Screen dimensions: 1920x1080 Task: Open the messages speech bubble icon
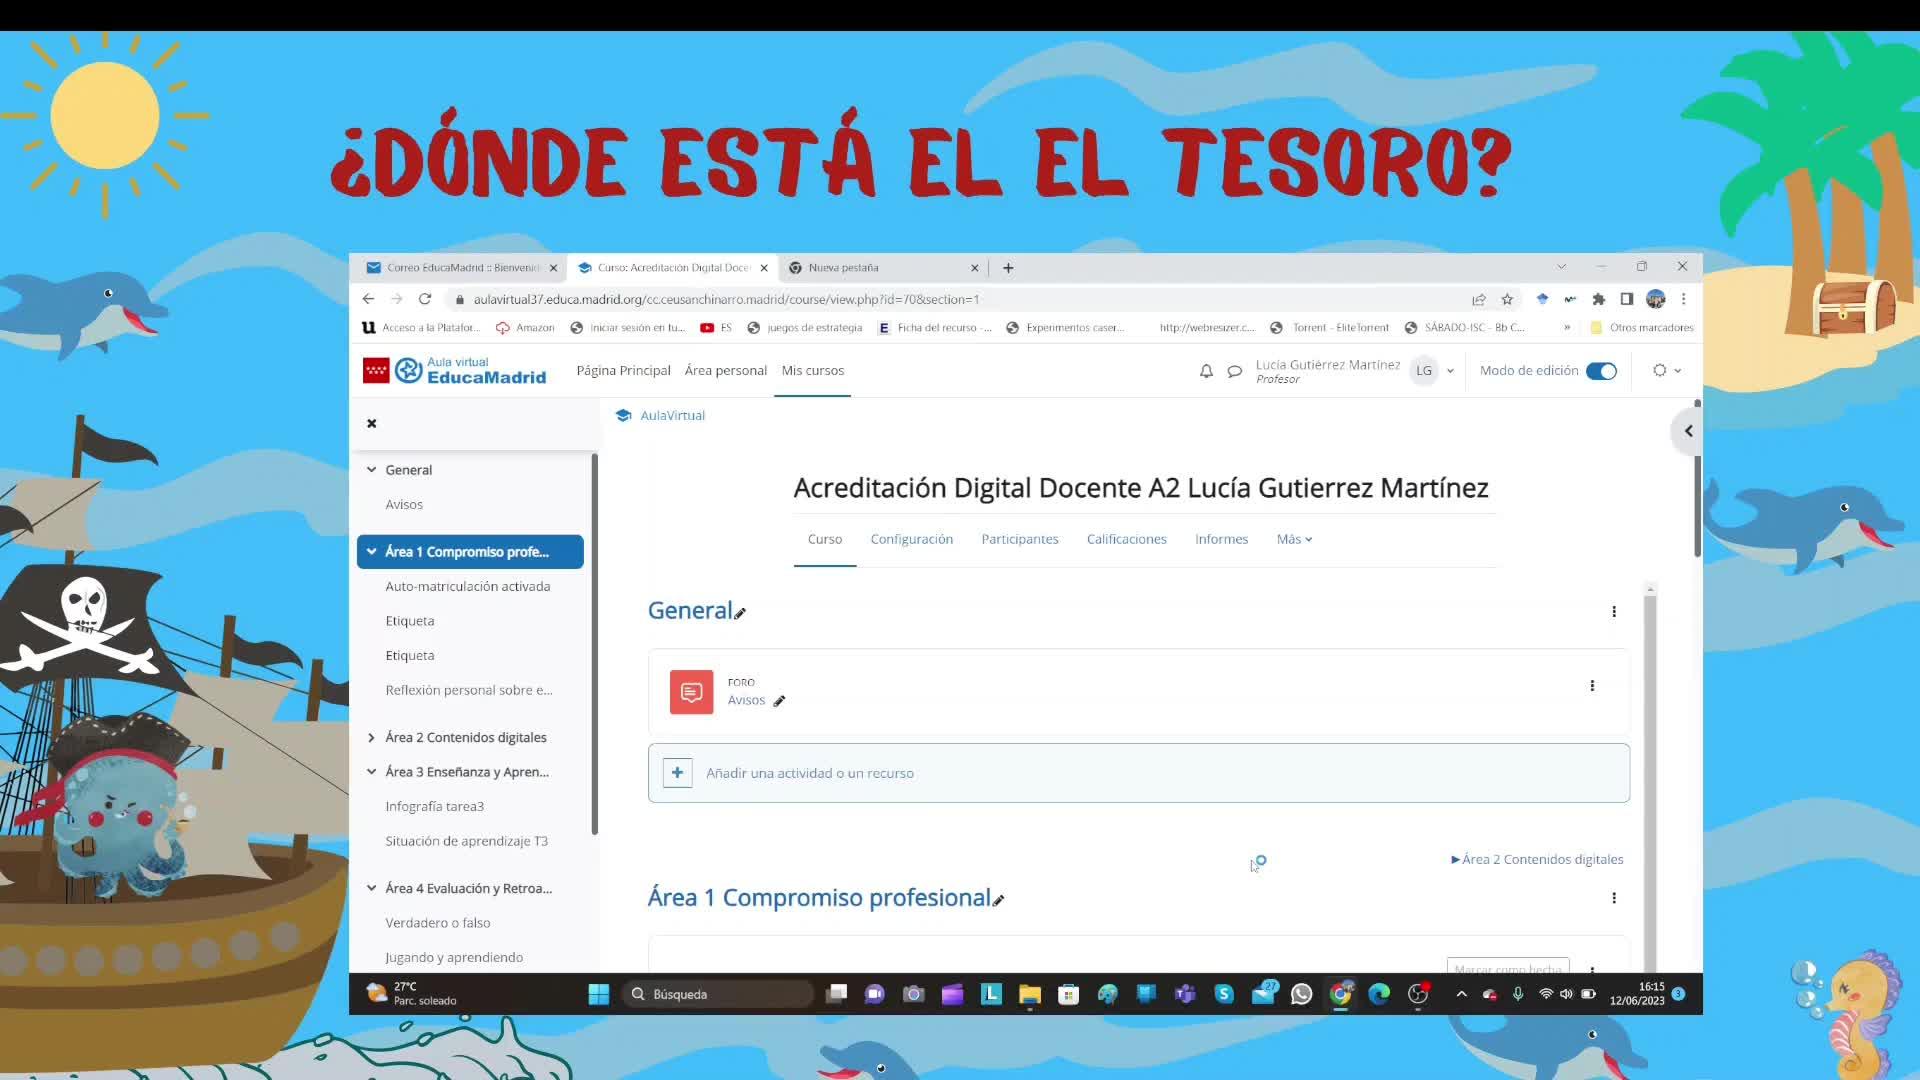[x=1235, y=371]
